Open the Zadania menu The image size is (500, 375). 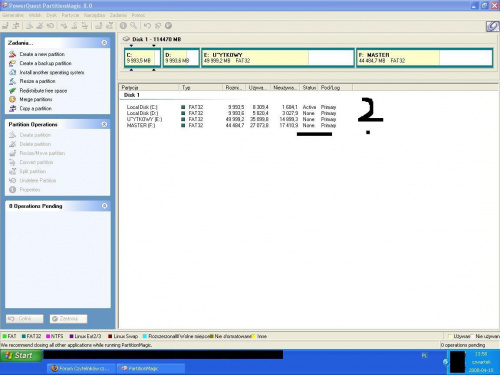point(118,15)
